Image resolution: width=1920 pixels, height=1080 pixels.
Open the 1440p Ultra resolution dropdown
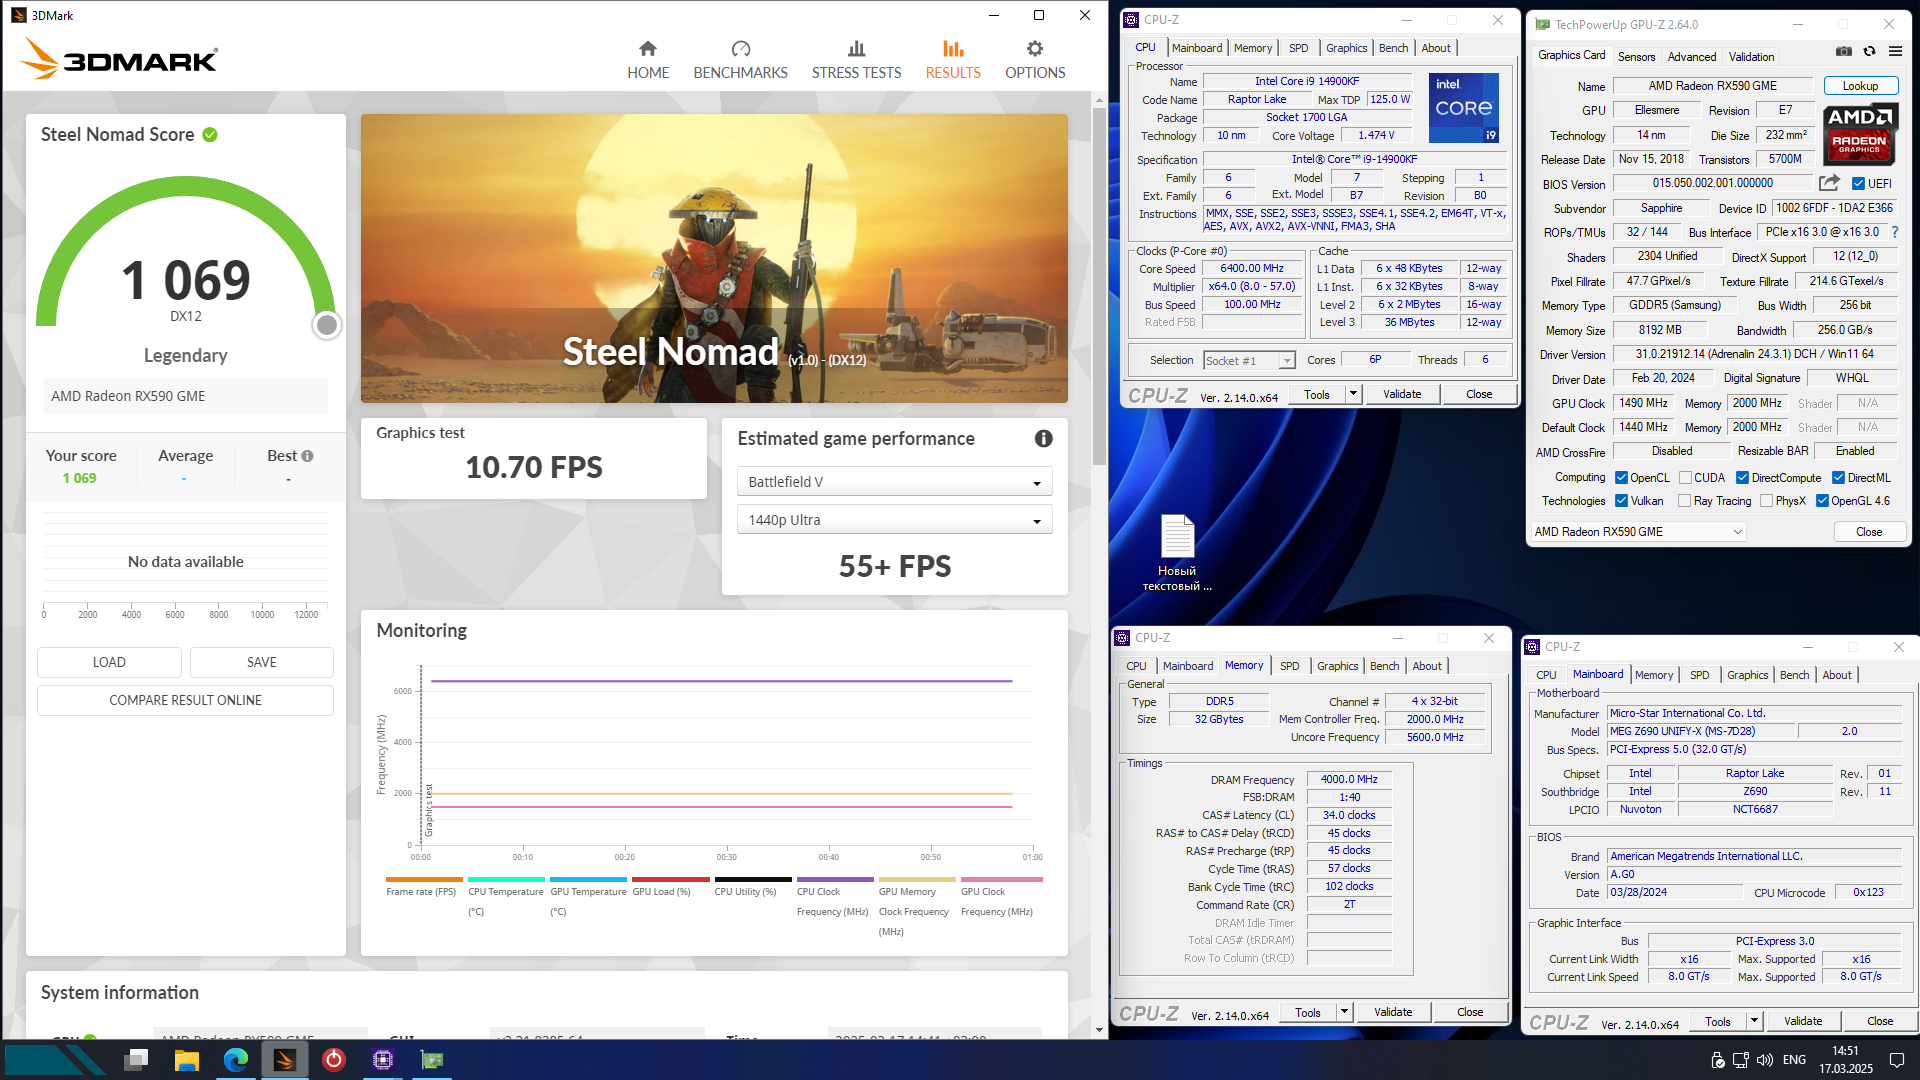click(894, 520)
